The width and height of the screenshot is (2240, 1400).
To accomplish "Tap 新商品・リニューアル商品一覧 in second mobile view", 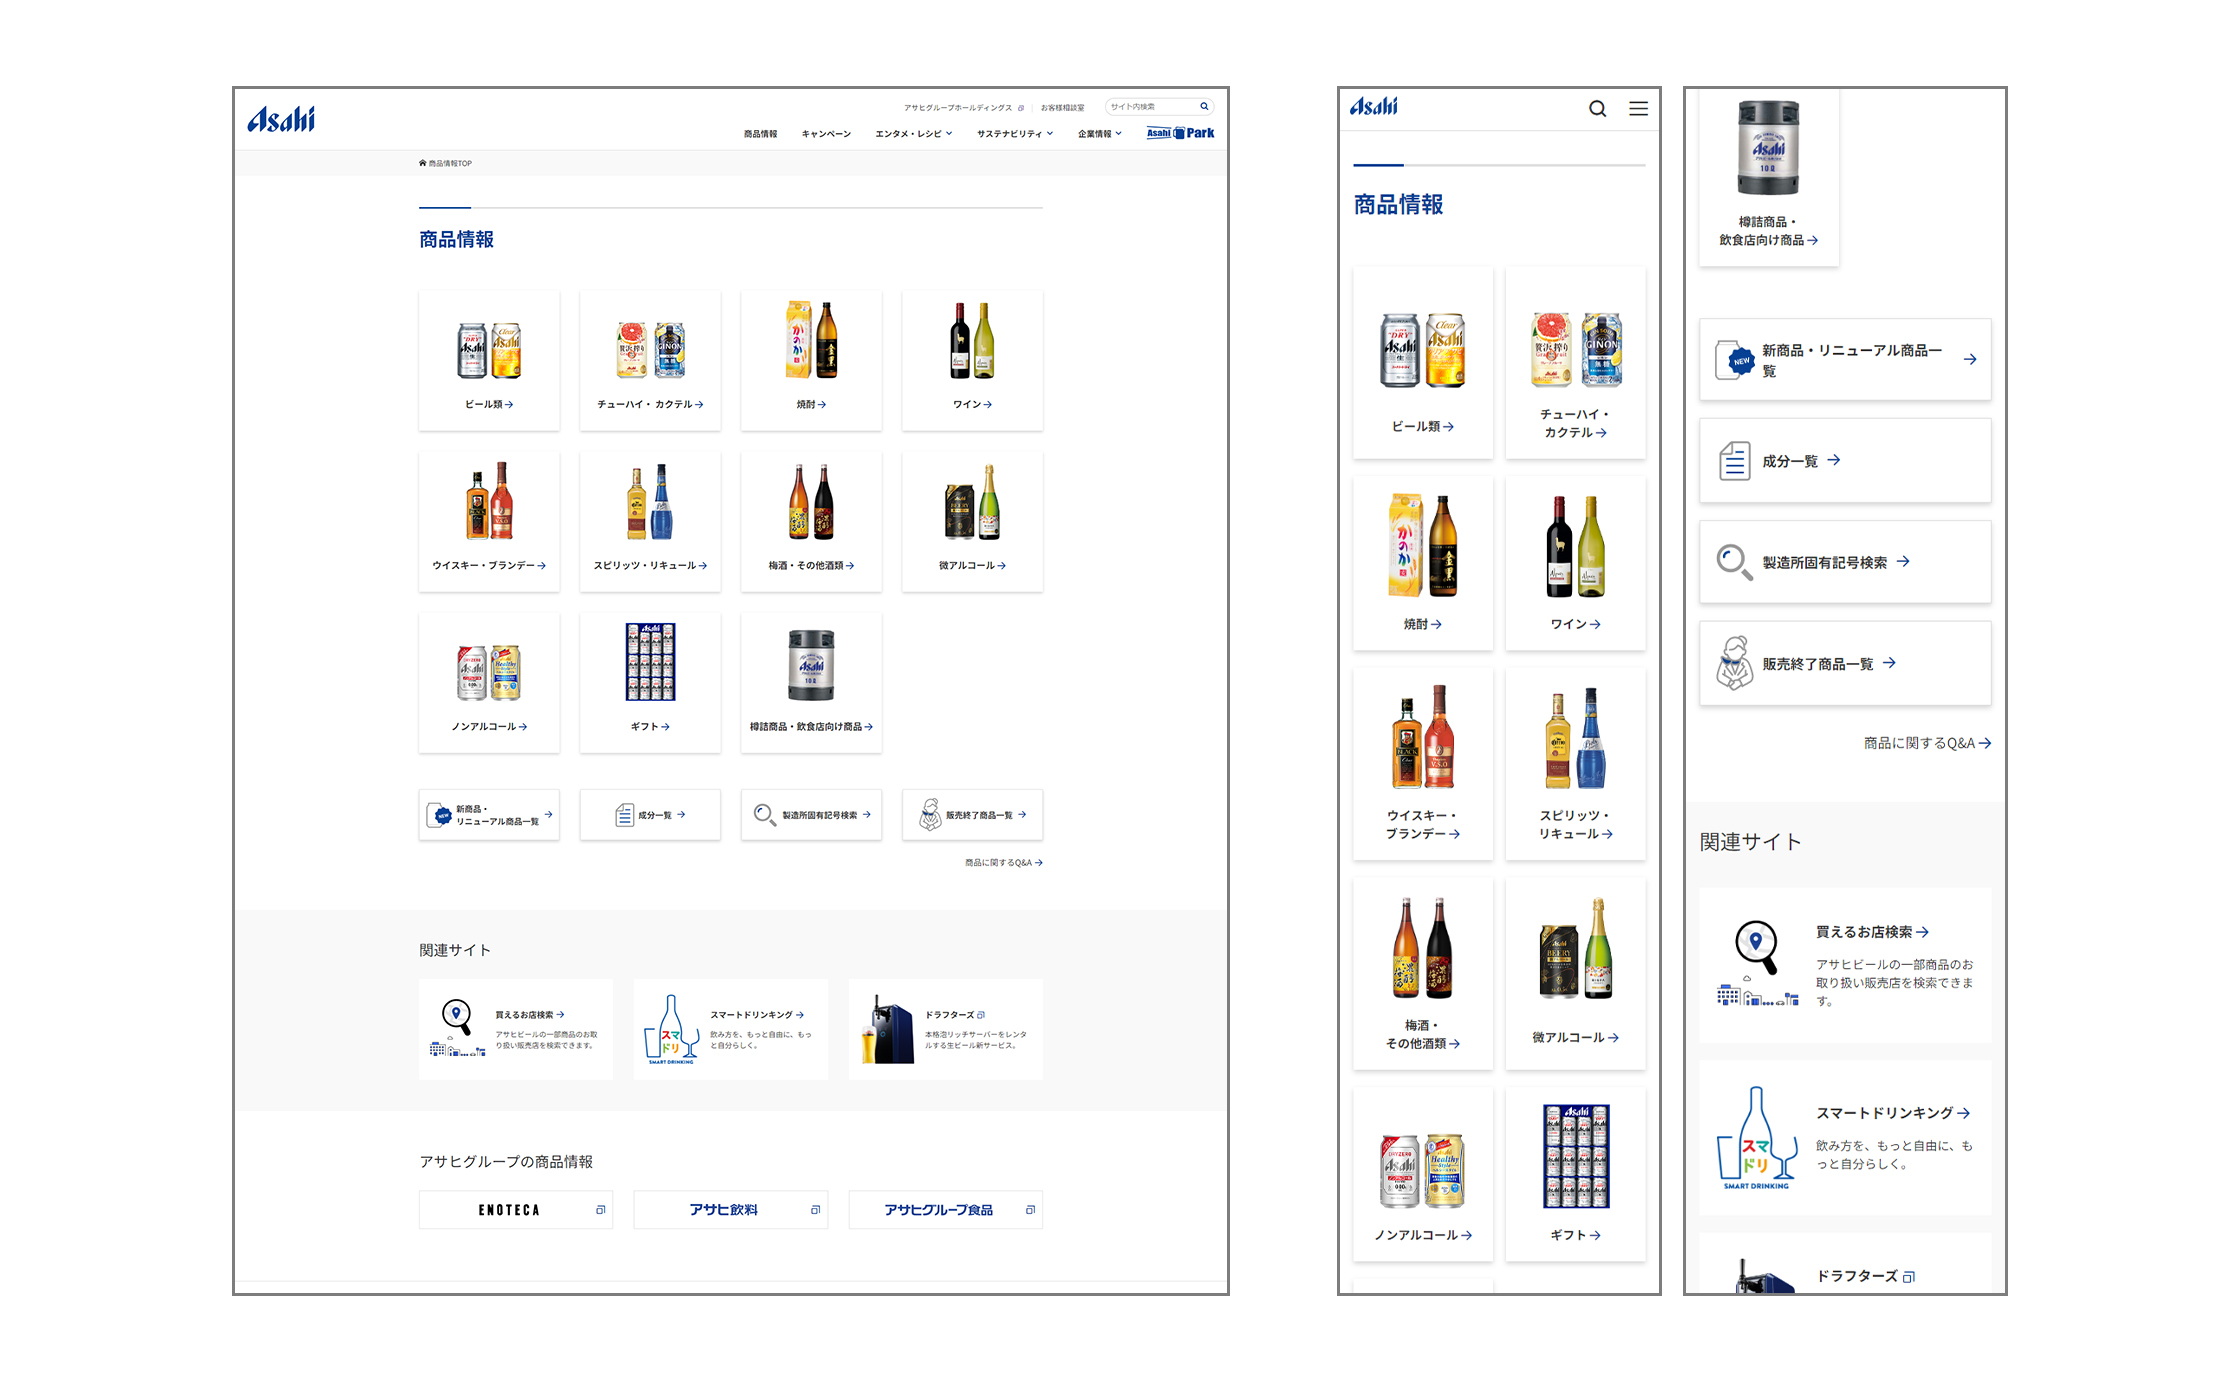I will [1845, 360].
